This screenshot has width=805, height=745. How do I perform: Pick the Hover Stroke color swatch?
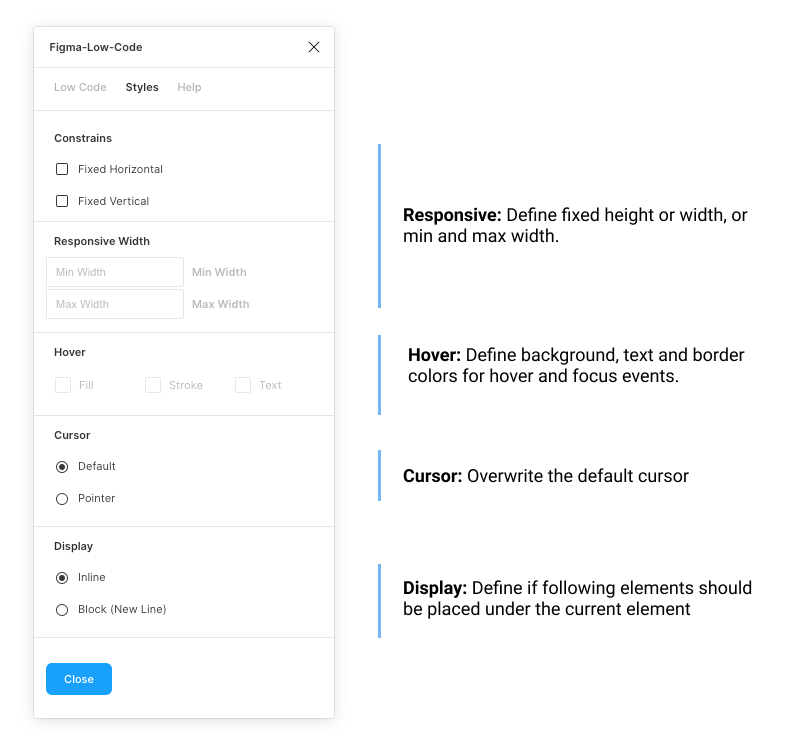153,385
